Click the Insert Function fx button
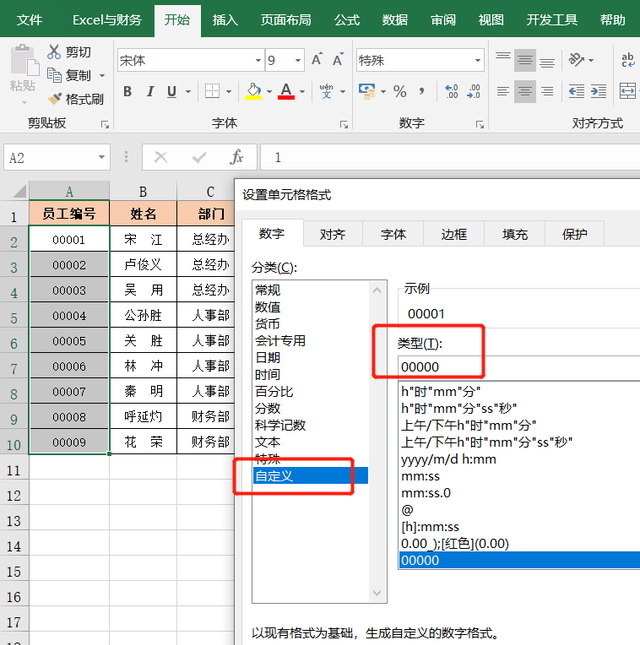640x645 pixels. tap(237, 157)
